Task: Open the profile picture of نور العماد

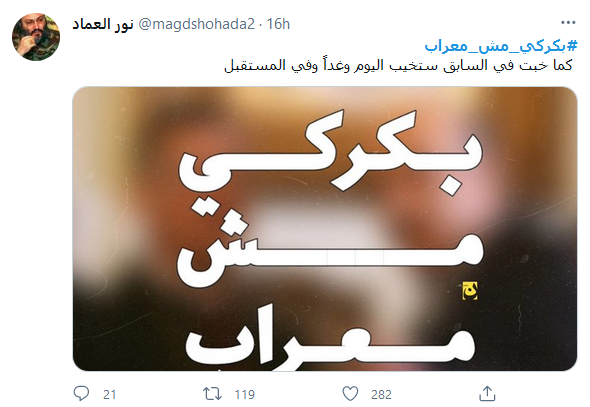Action: point(36,37)
